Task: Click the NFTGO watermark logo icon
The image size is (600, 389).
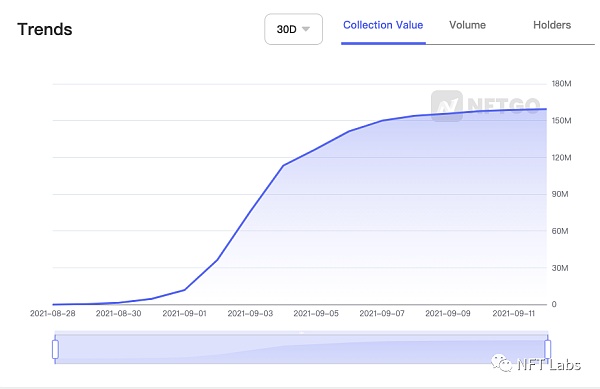Action: [x=447, y=106]
